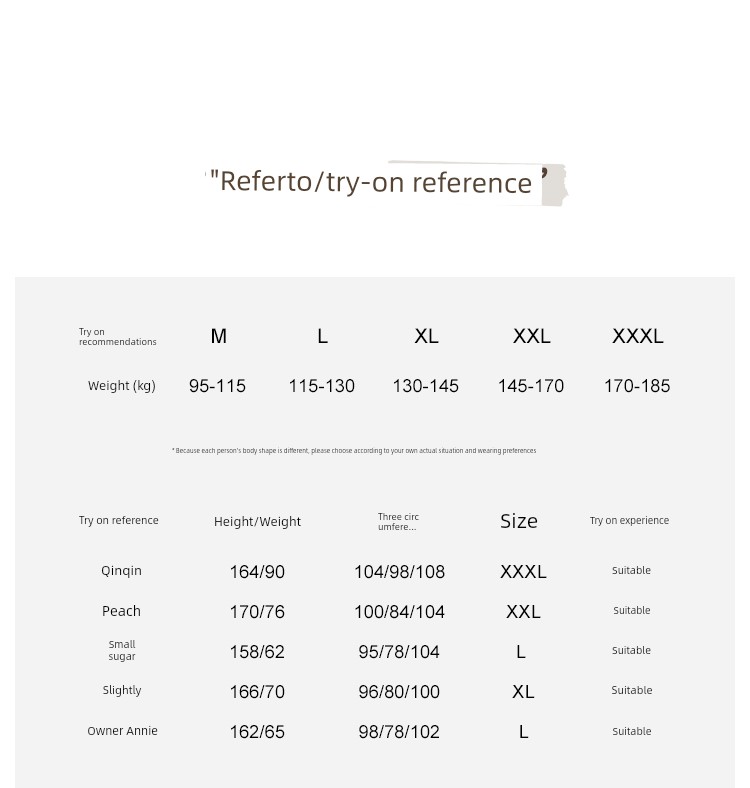This screenshot has height=788, width=750.
Task: Choose the 130-145 weight range
Action: point(425,386)
